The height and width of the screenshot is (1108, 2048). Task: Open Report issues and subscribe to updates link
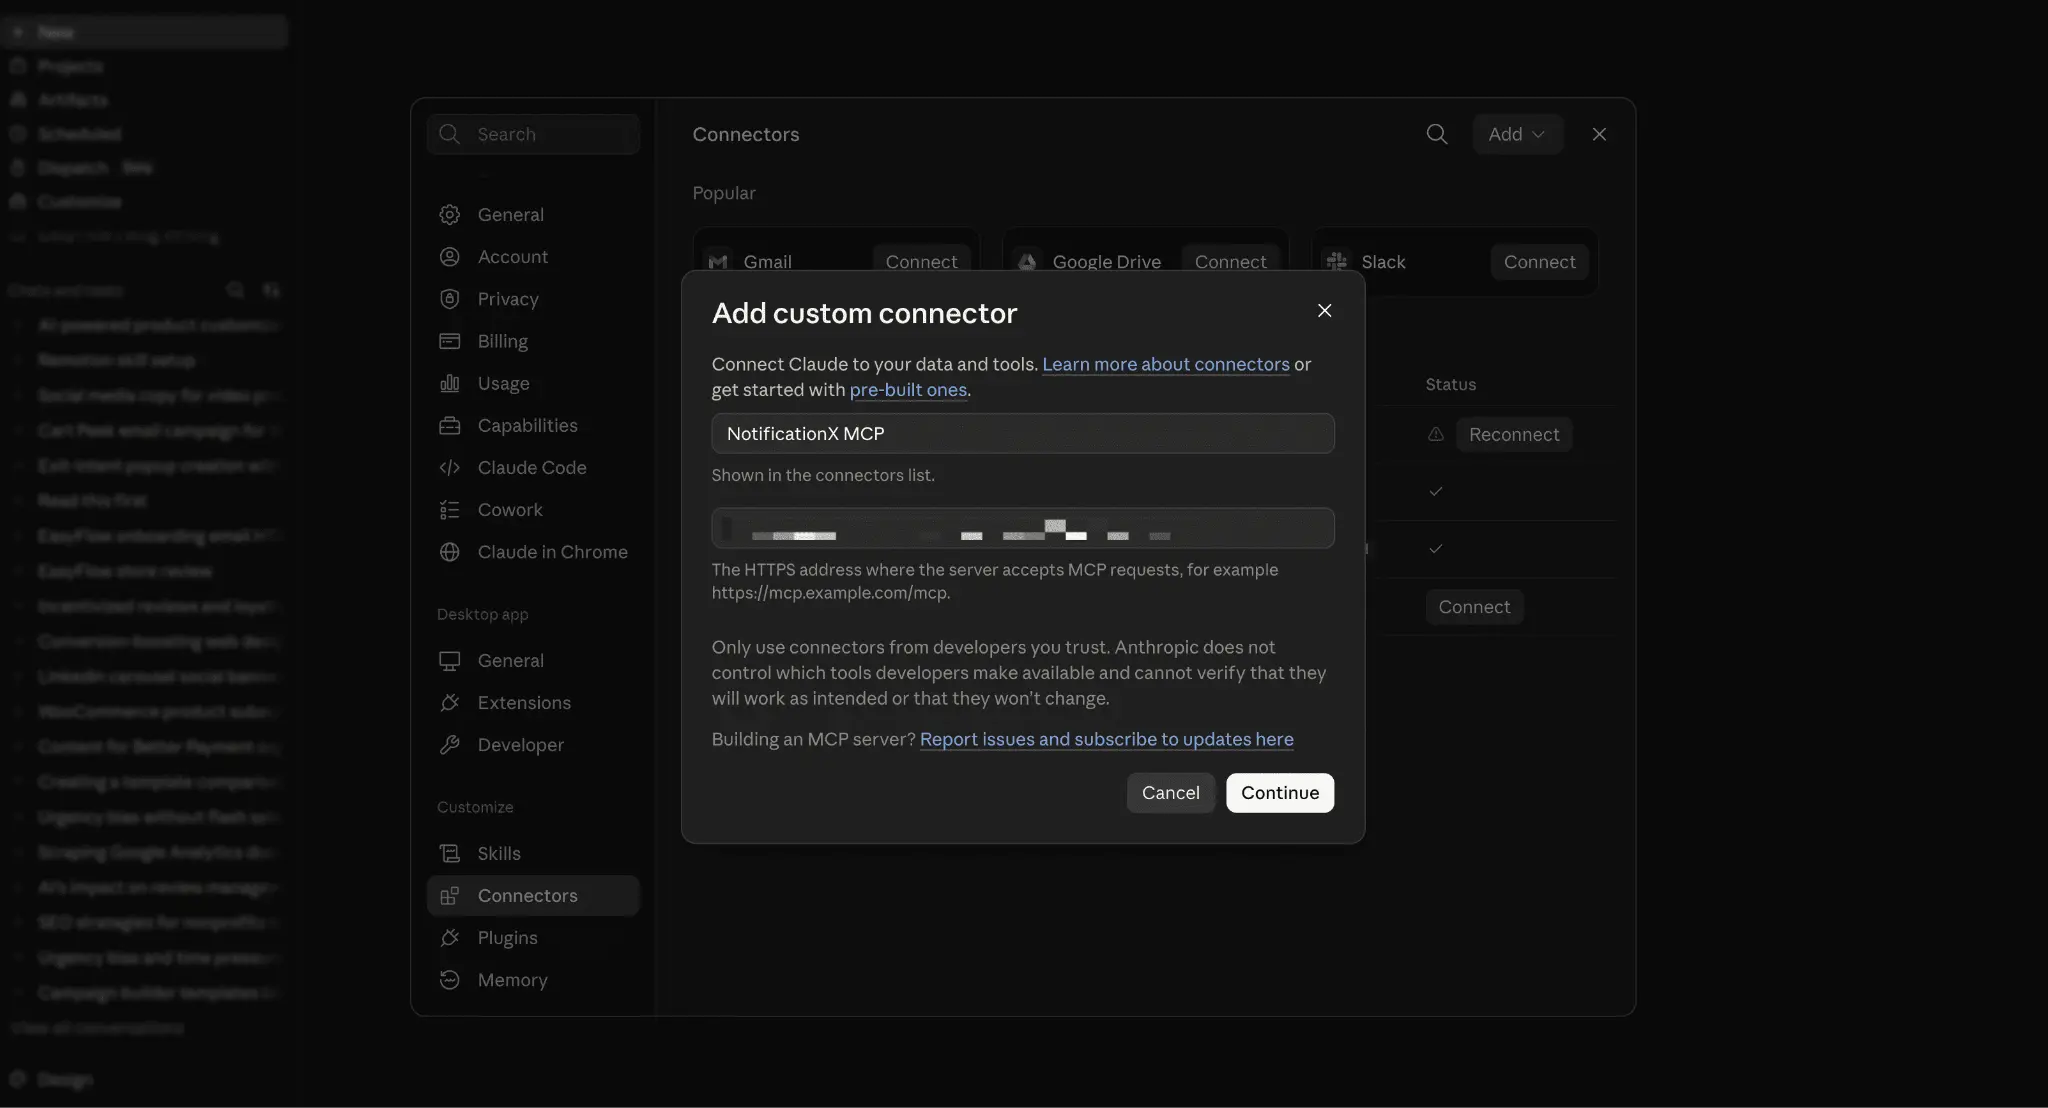click(1106, 739)
